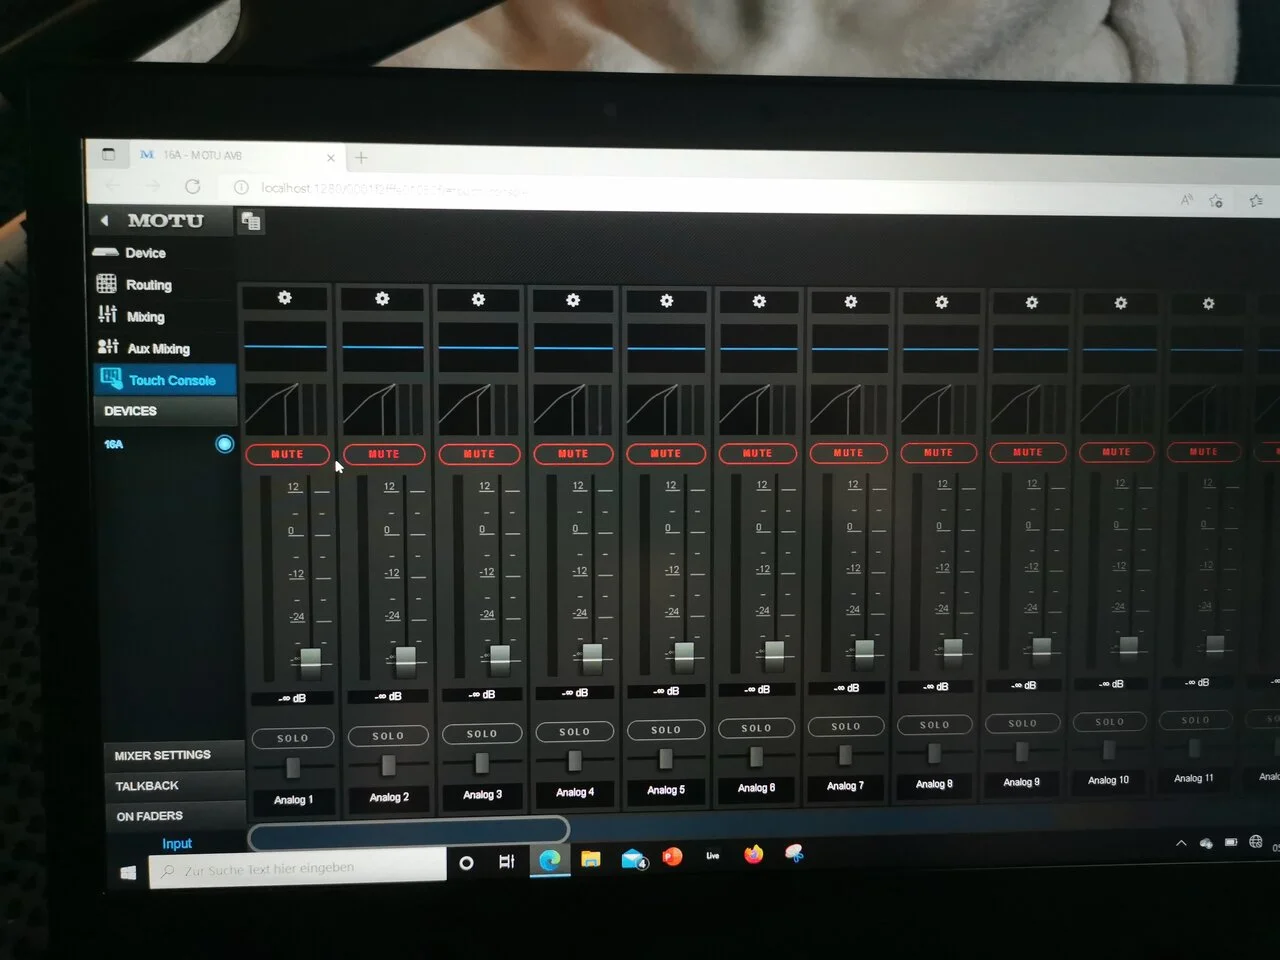Solo the Analog 1 channel
The height and width of the screenshot is (960, 1280).
click(293, 738)
